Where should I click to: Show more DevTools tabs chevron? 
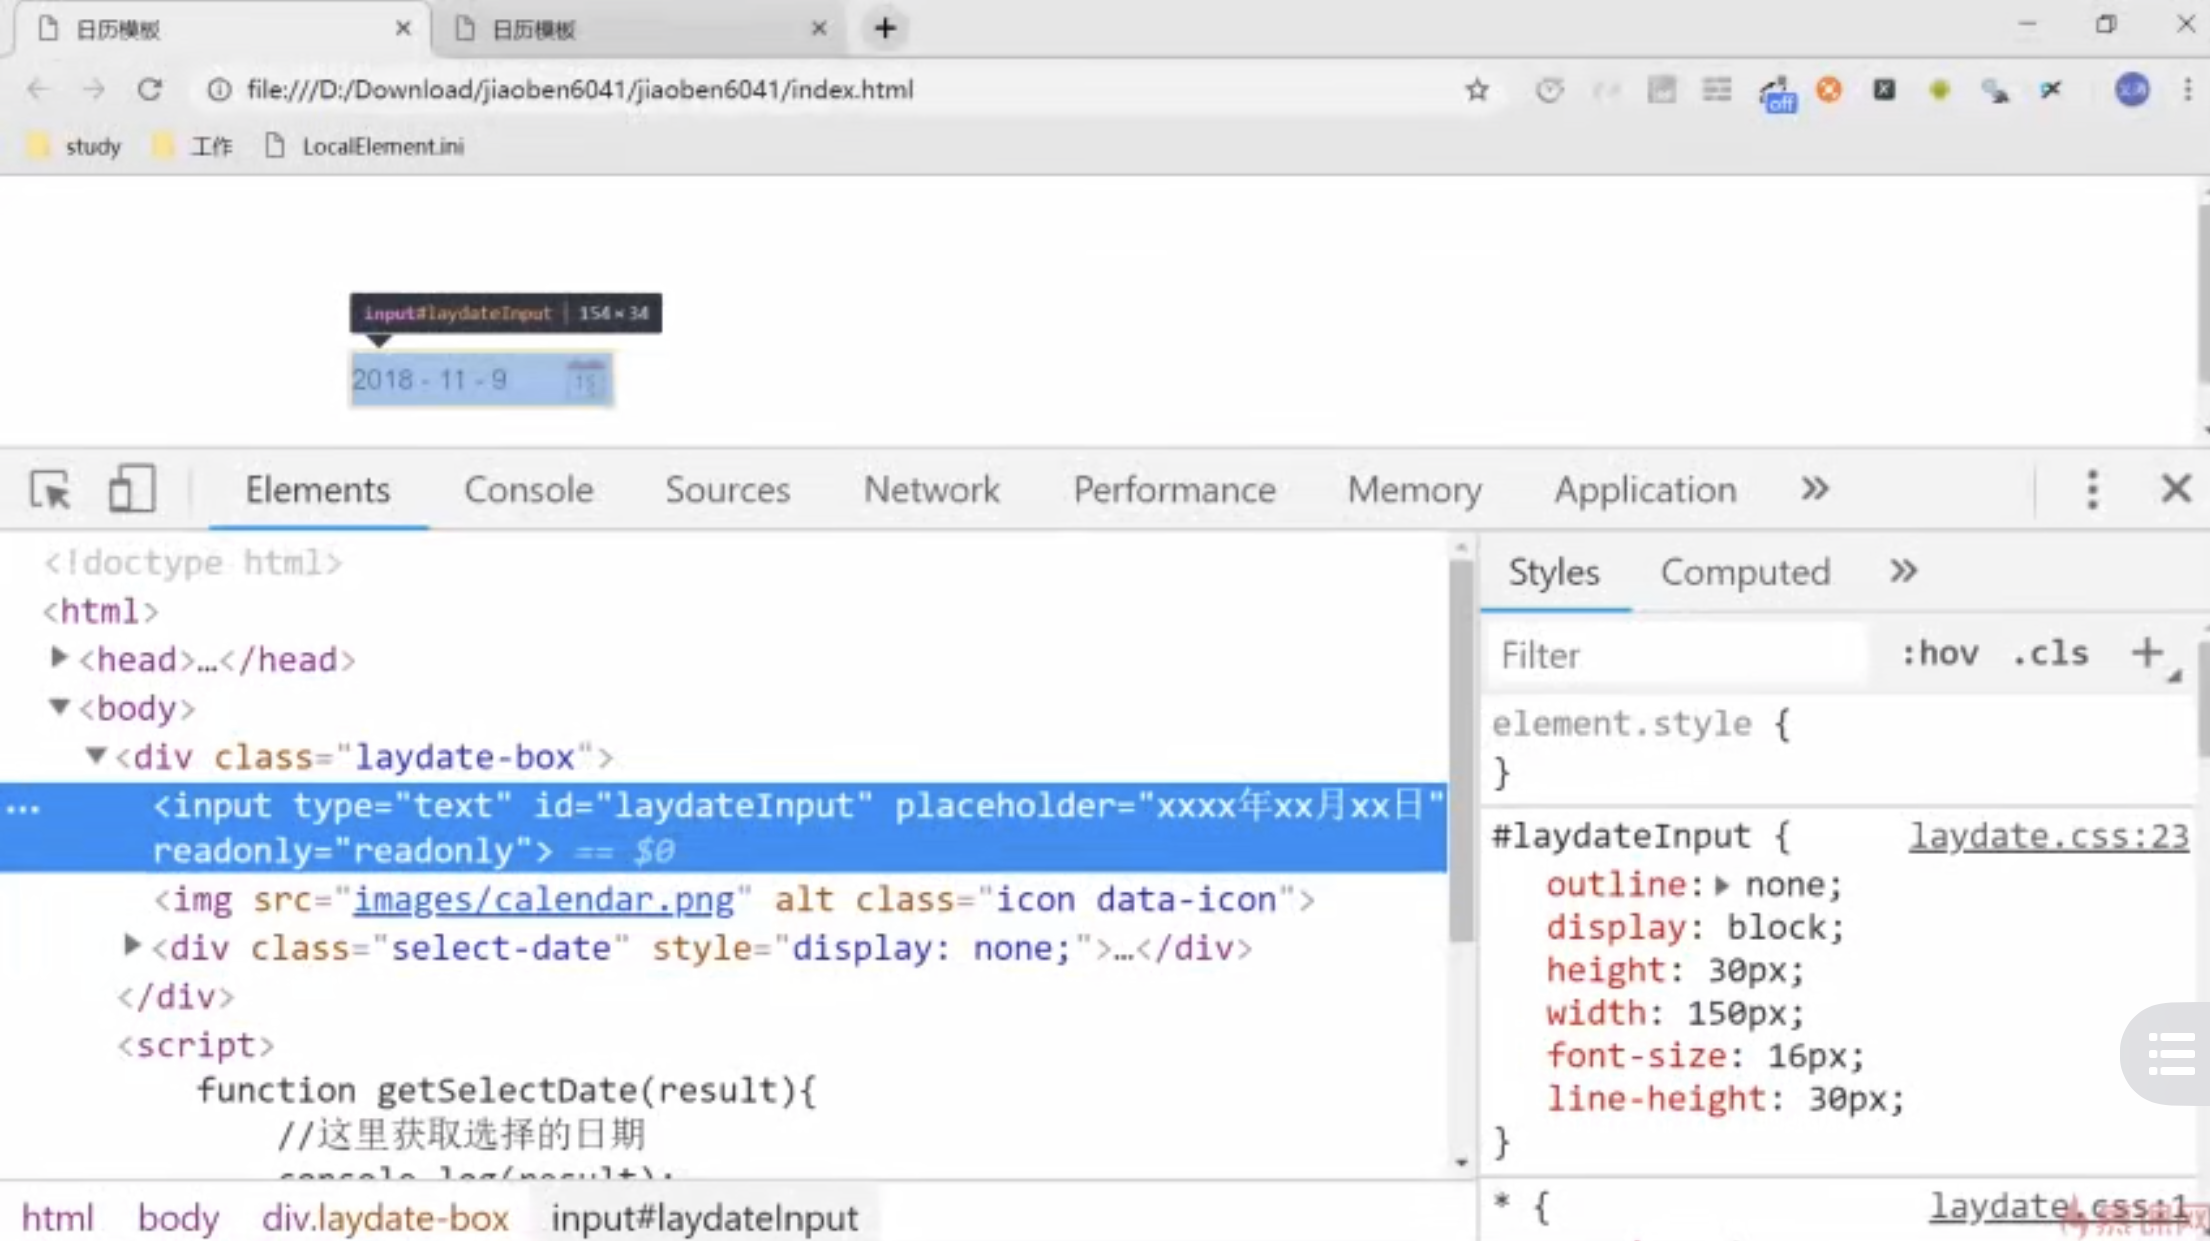1814,489
